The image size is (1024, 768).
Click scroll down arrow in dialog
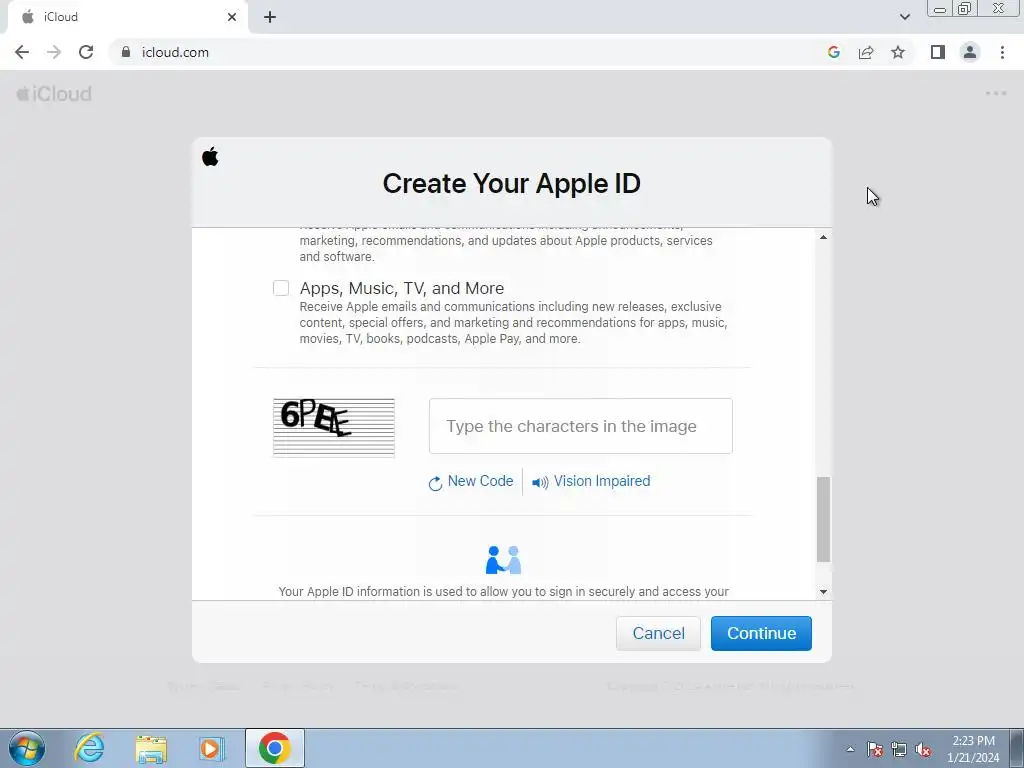click(x=824, y=592)
